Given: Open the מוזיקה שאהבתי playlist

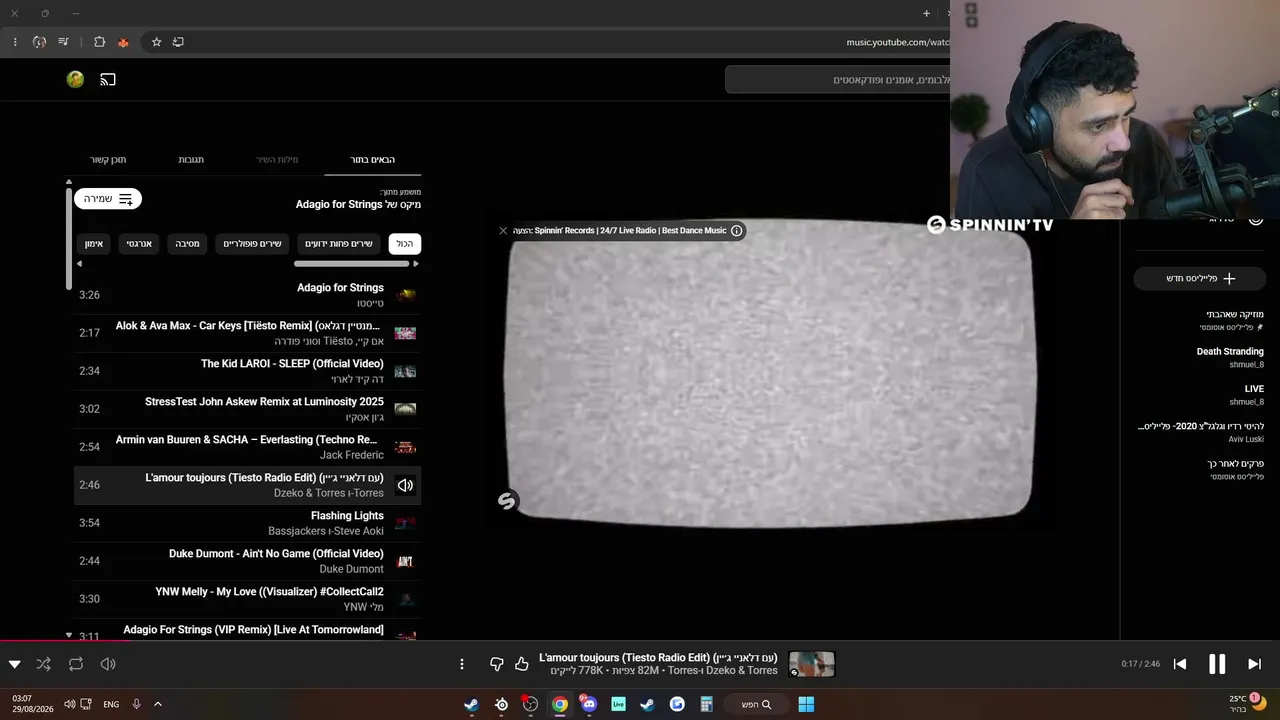Looking at the screenshot, I should [x=1201, y=320].
